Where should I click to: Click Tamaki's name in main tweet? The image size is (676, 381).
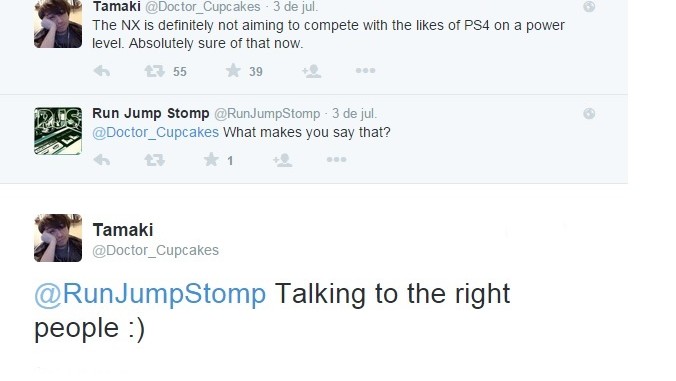(123, 230)
